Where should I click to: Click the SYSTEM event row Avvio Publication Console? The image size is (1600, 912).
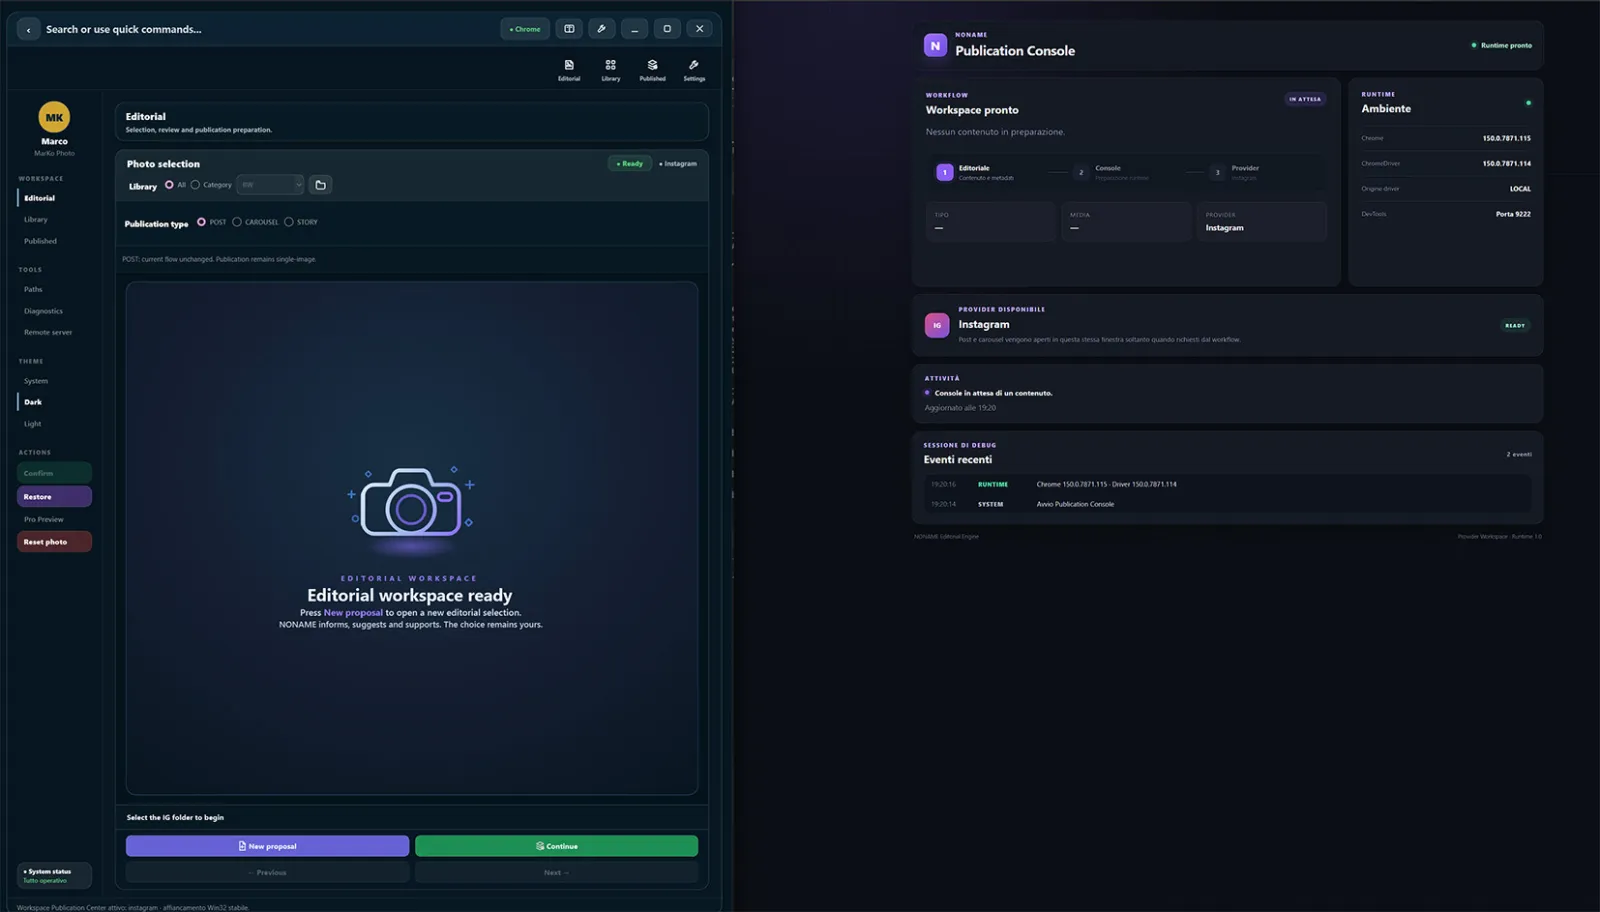coord(1227,504)
